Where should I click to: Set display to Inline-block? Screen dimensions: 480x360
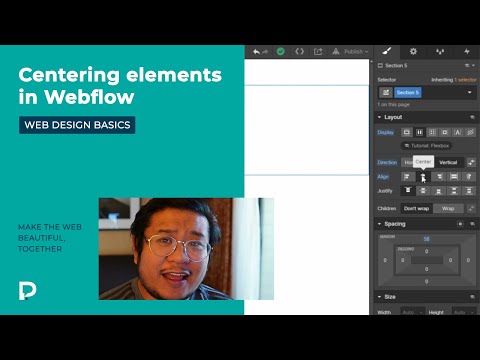445,132
